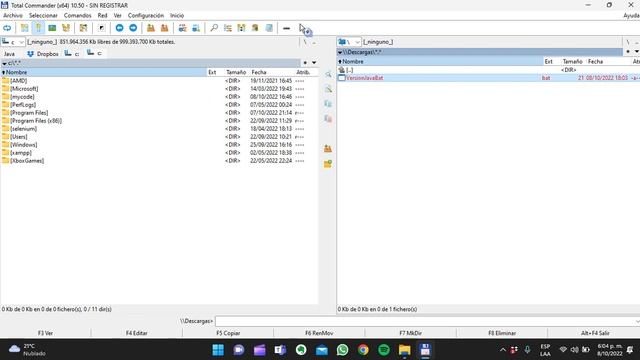Enable thumbnails view in toolbar

pos(52,28)
